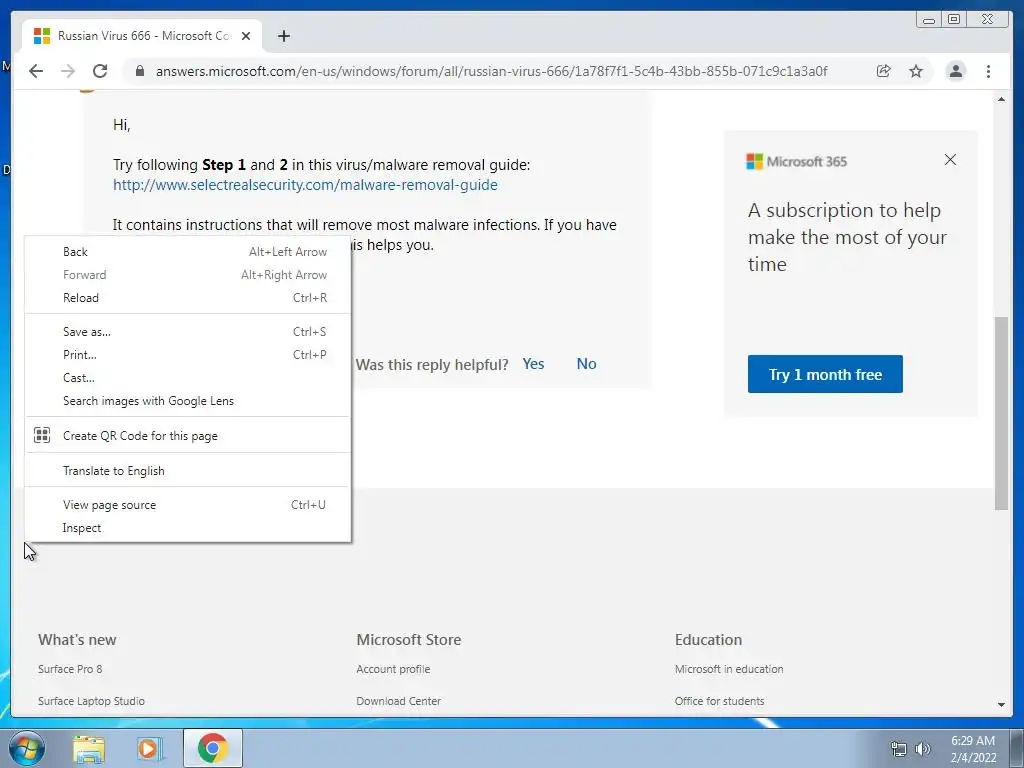Open the Surface Pro 8 footer link
This screenshot has width=1024, height=768.
(70, 669)
